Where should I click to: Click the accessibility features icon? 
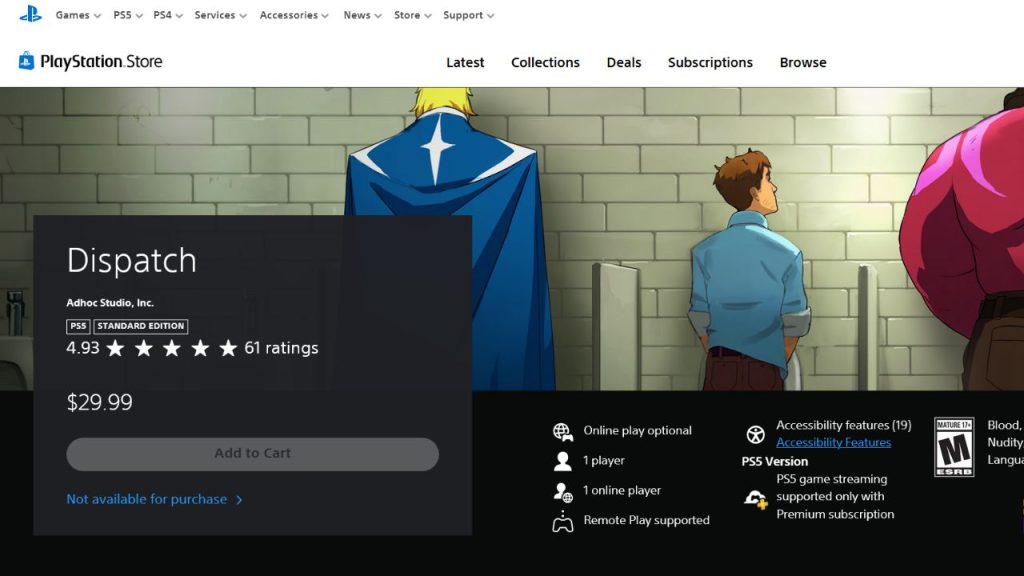pos(755,435)
